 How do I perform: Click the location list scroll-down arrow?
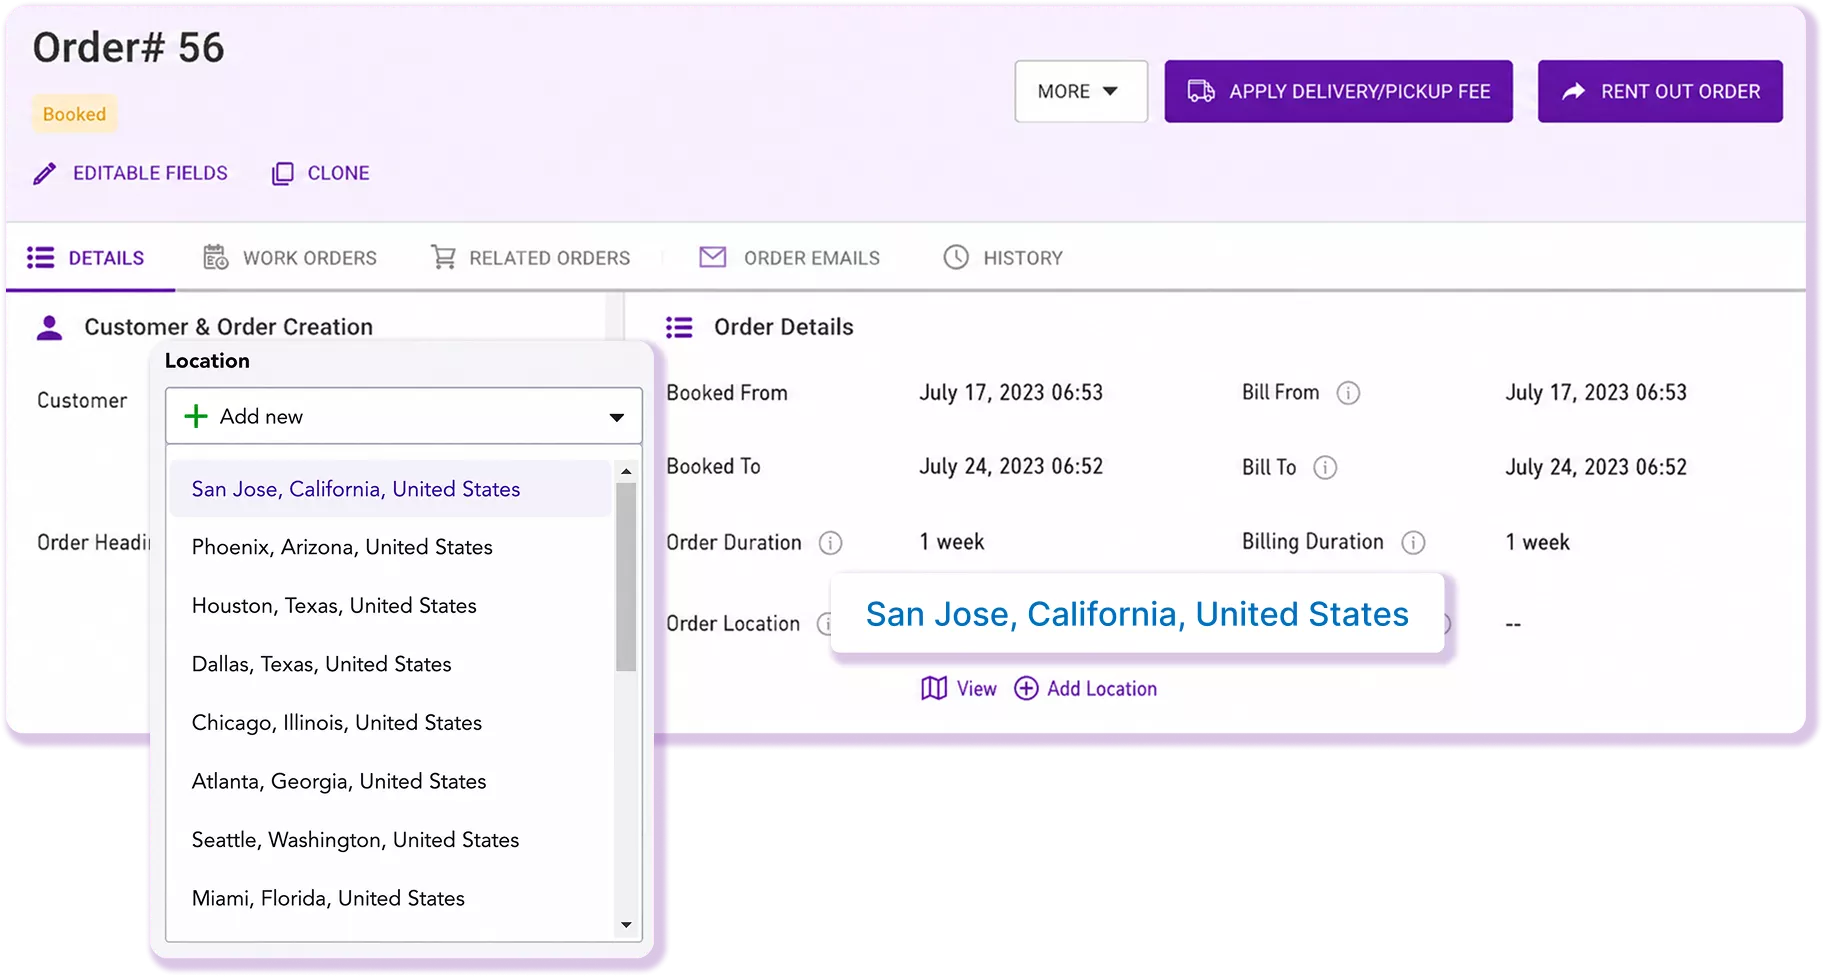(626, 925)
